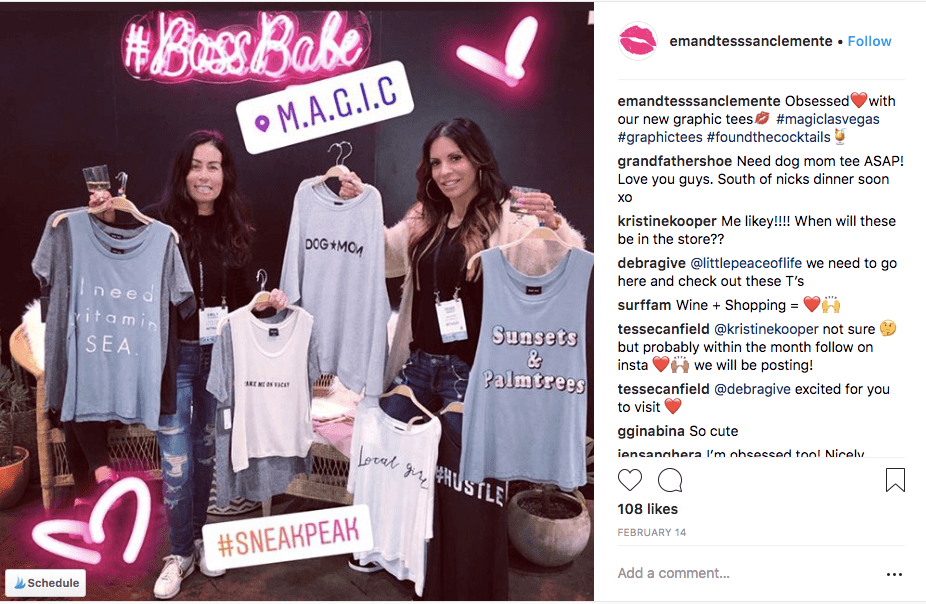926x604 pixels.
Task: Click the @debragive mention in tessecanfield's reply
Action: (x=752, y=389)
